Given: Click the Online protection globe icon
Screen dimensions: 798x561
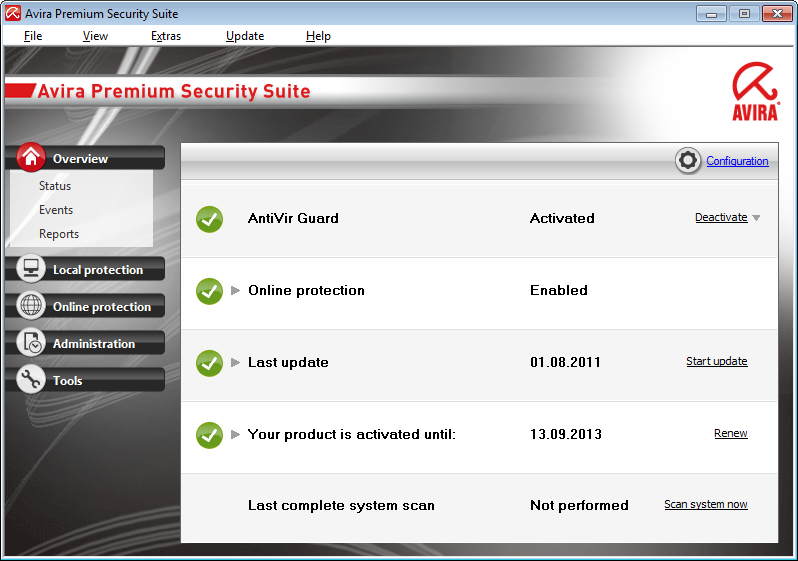Looking at the screenshot, I should pyautogui.click(x=31, y=306).
